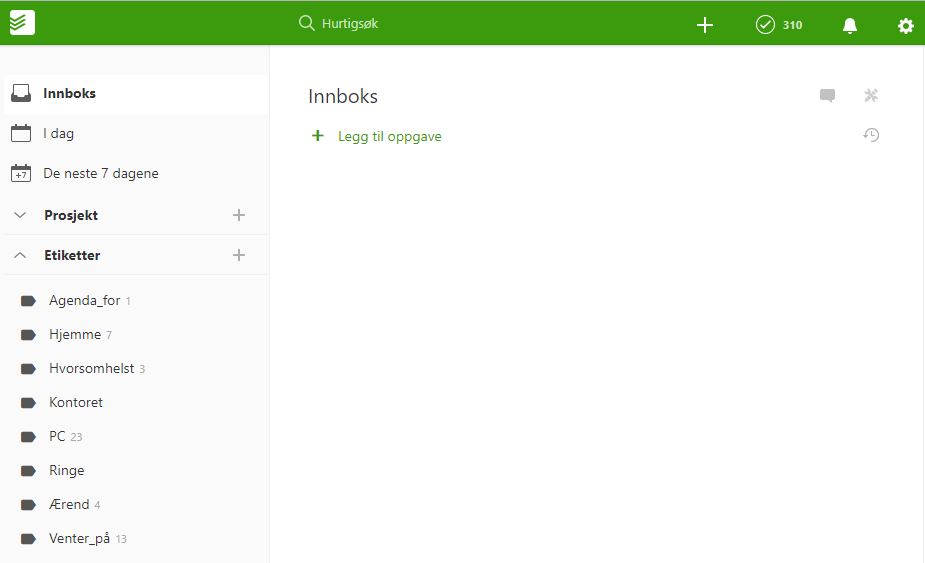Viewport: 925px width, 563px height.
Task: Show completed tasks history icon
Action: point(871,135)
